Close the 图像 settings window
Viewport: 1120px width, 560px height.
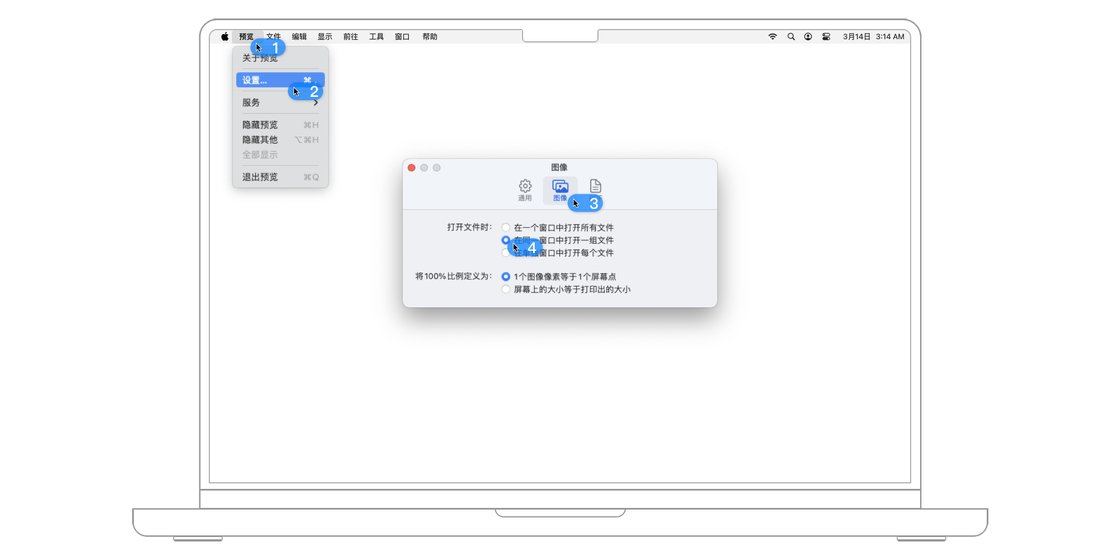coord(411,168)
